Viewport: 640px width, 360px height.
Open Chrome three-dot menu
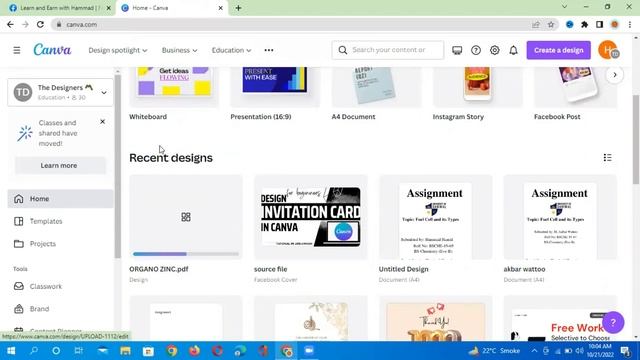point(630,24)
